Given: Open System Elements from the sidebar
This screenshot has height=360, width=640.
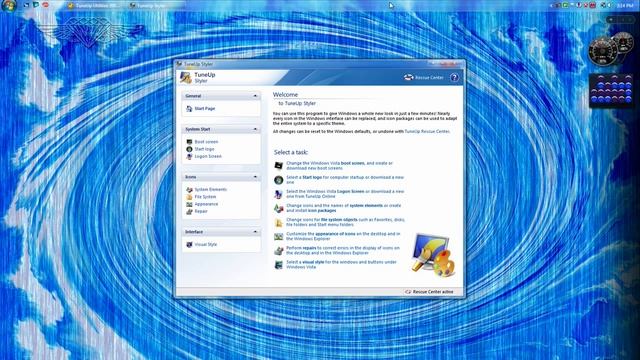Looking at the screenshot, I should coord(210,189).
